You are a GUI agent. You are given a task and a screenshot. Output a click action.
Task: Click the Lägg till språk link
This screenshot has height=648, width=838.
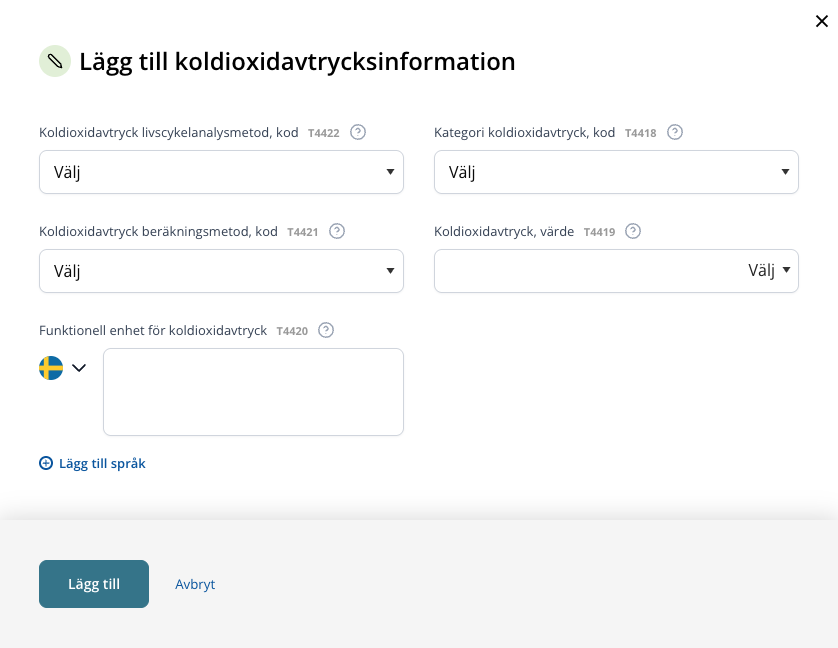point(102,463)
